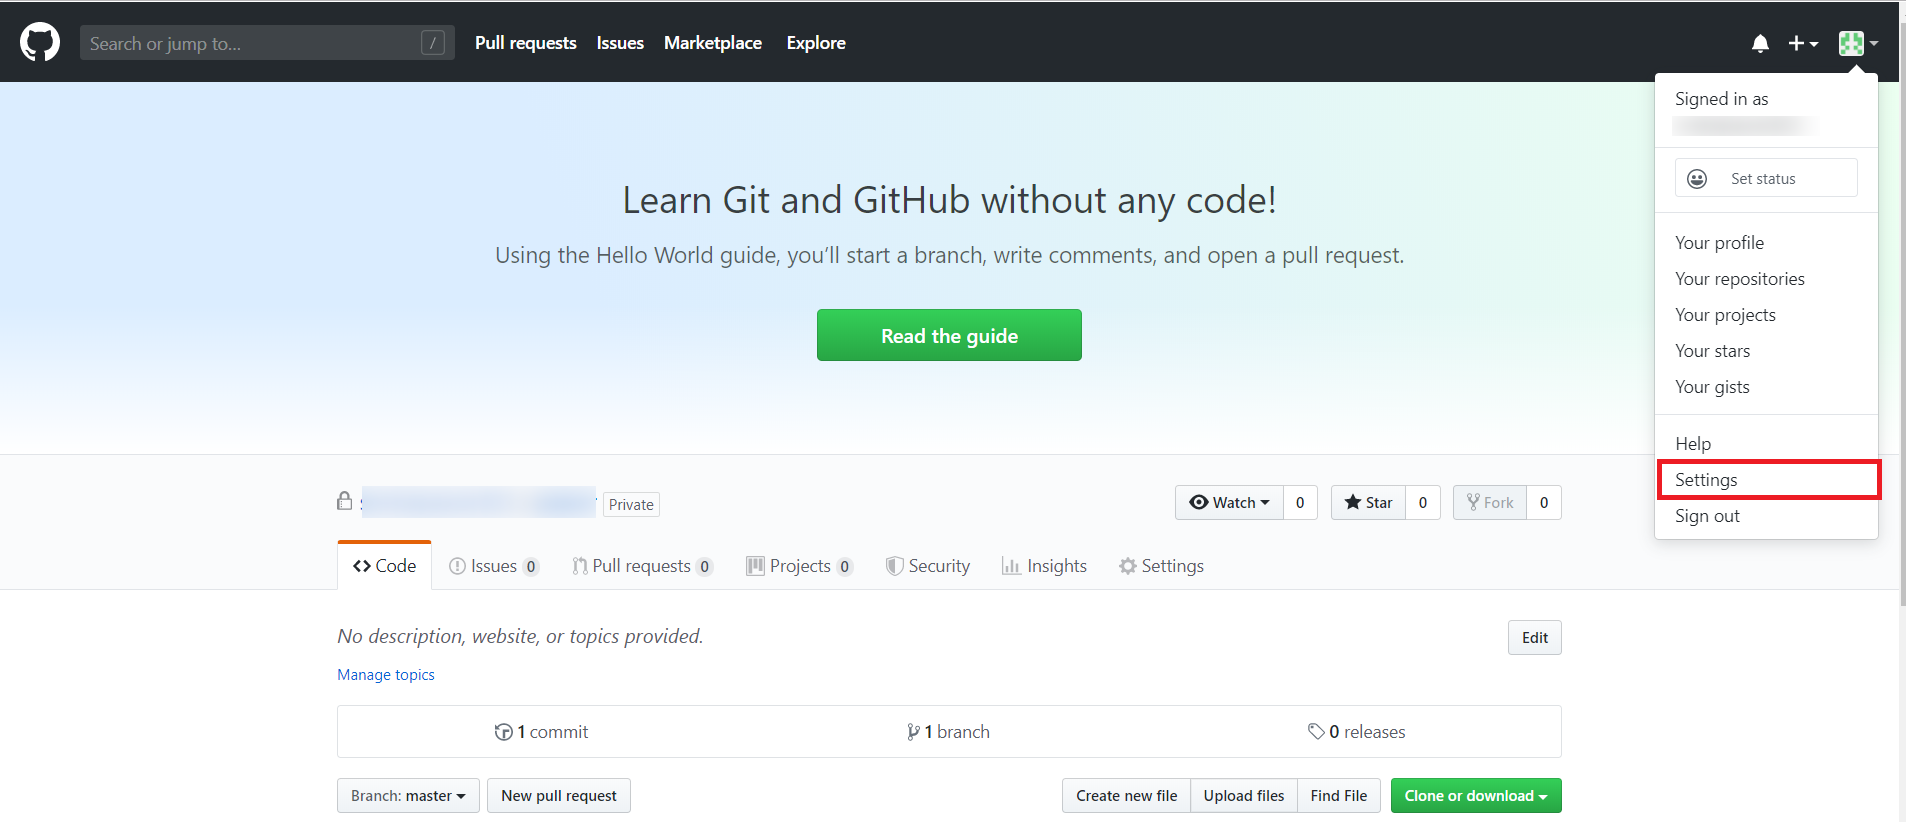Focus the Search or jump to field
This screenshot has width=1906, height=822.
267,43
